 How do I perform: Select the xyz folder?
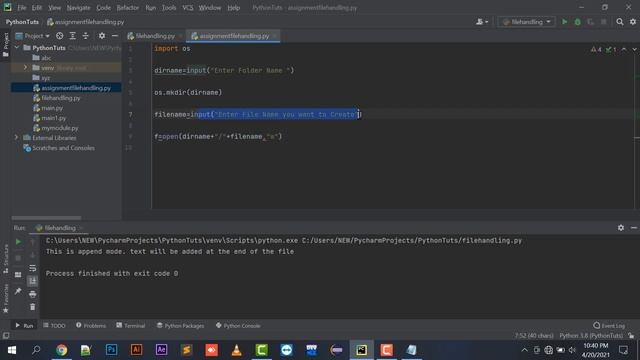coord(42,78)
